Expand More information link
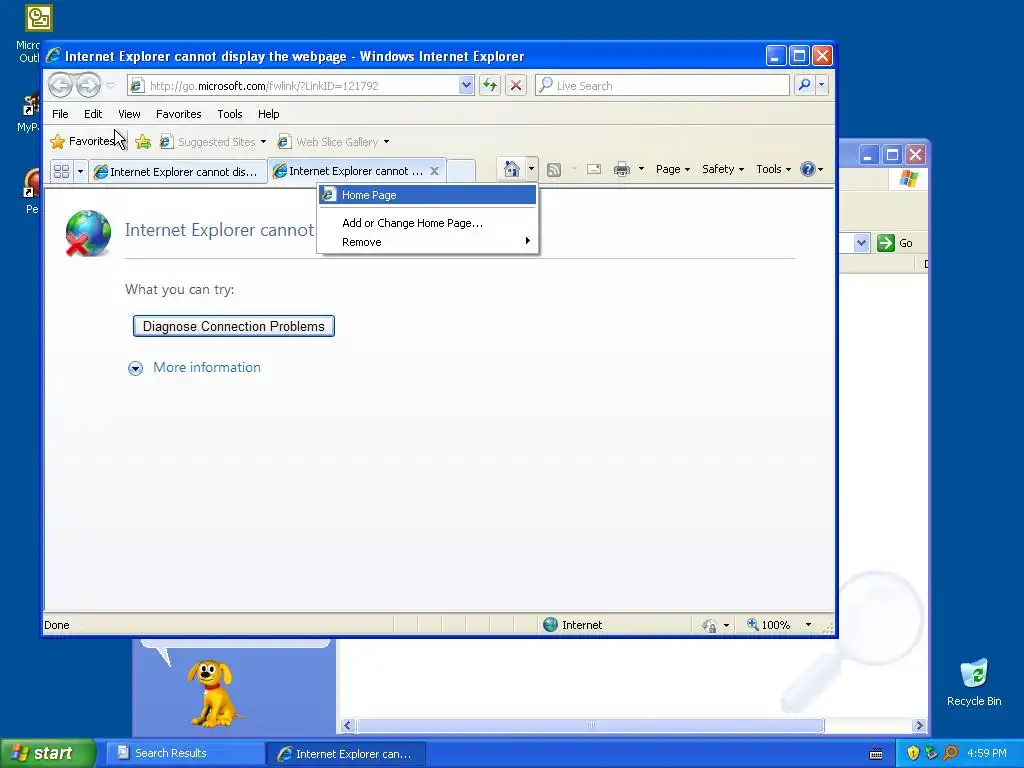 (206, 367)
